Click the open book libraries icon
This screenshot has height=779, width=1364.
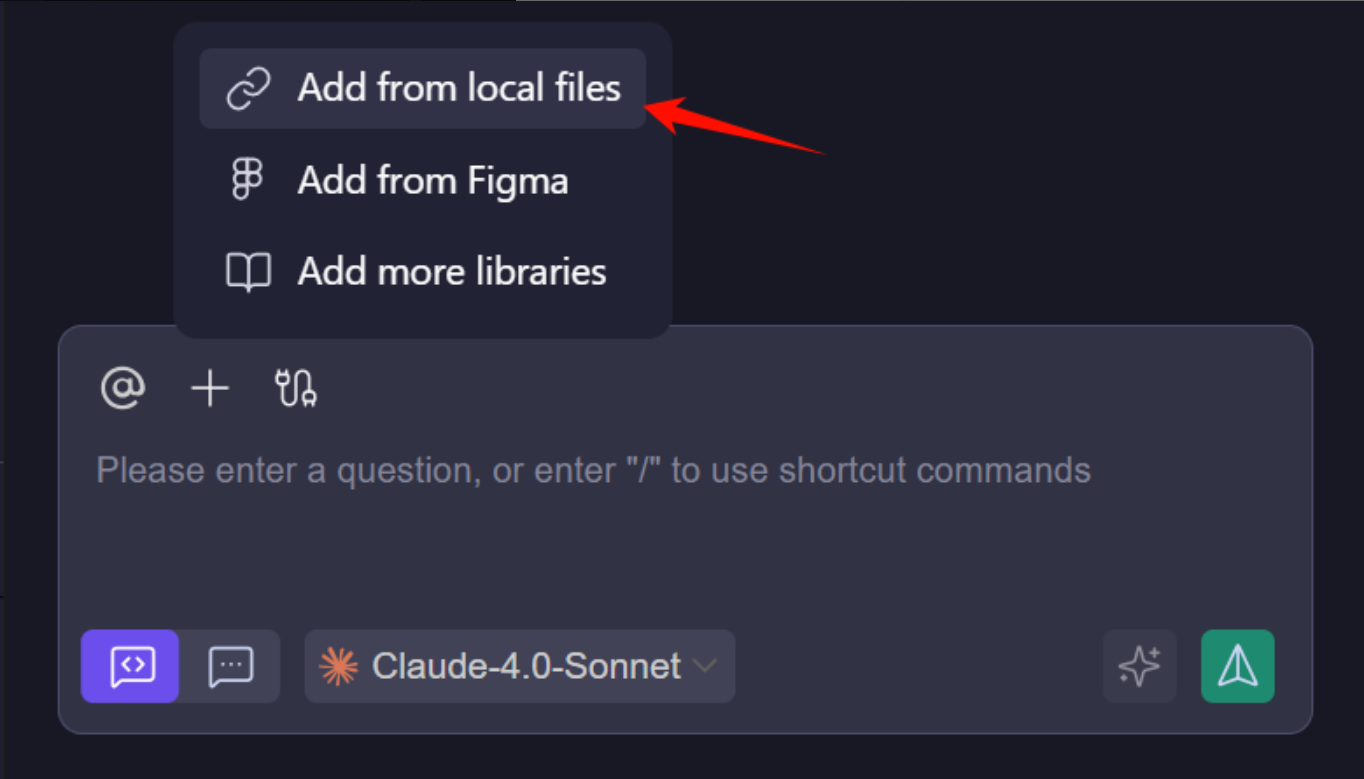point(248,272)
